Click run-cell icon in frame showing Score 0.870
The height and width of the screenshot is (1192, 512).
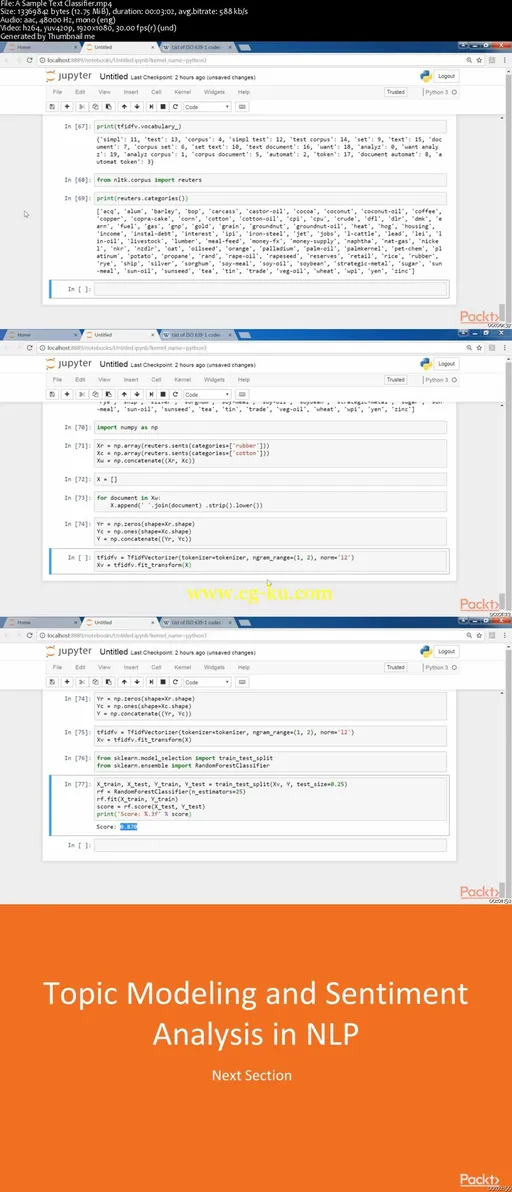pyautogui.click(x=151, y=682)
